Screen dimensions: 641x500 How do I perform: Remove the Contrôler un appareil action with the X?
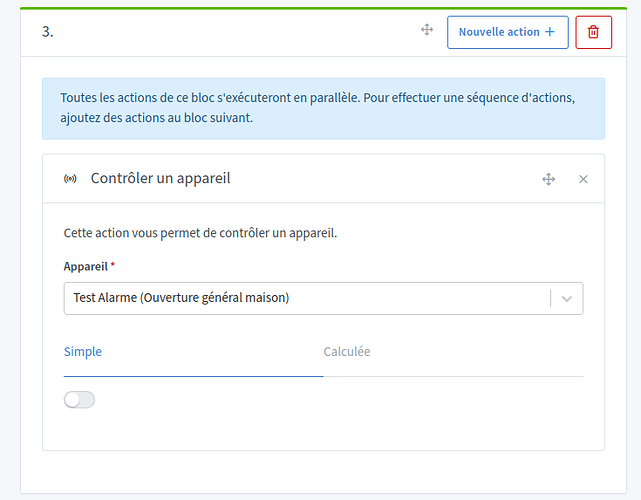(x=584, y=179)
